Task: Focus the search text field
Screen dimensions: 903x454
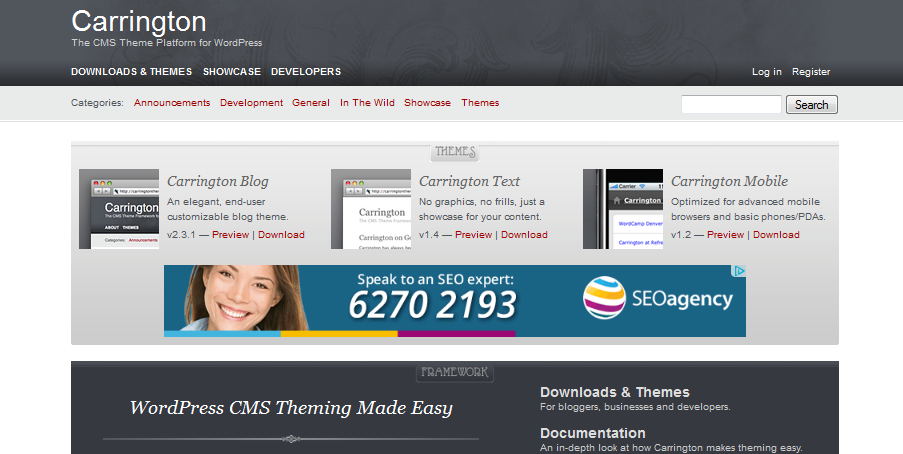Action: (x=731, y=104)
